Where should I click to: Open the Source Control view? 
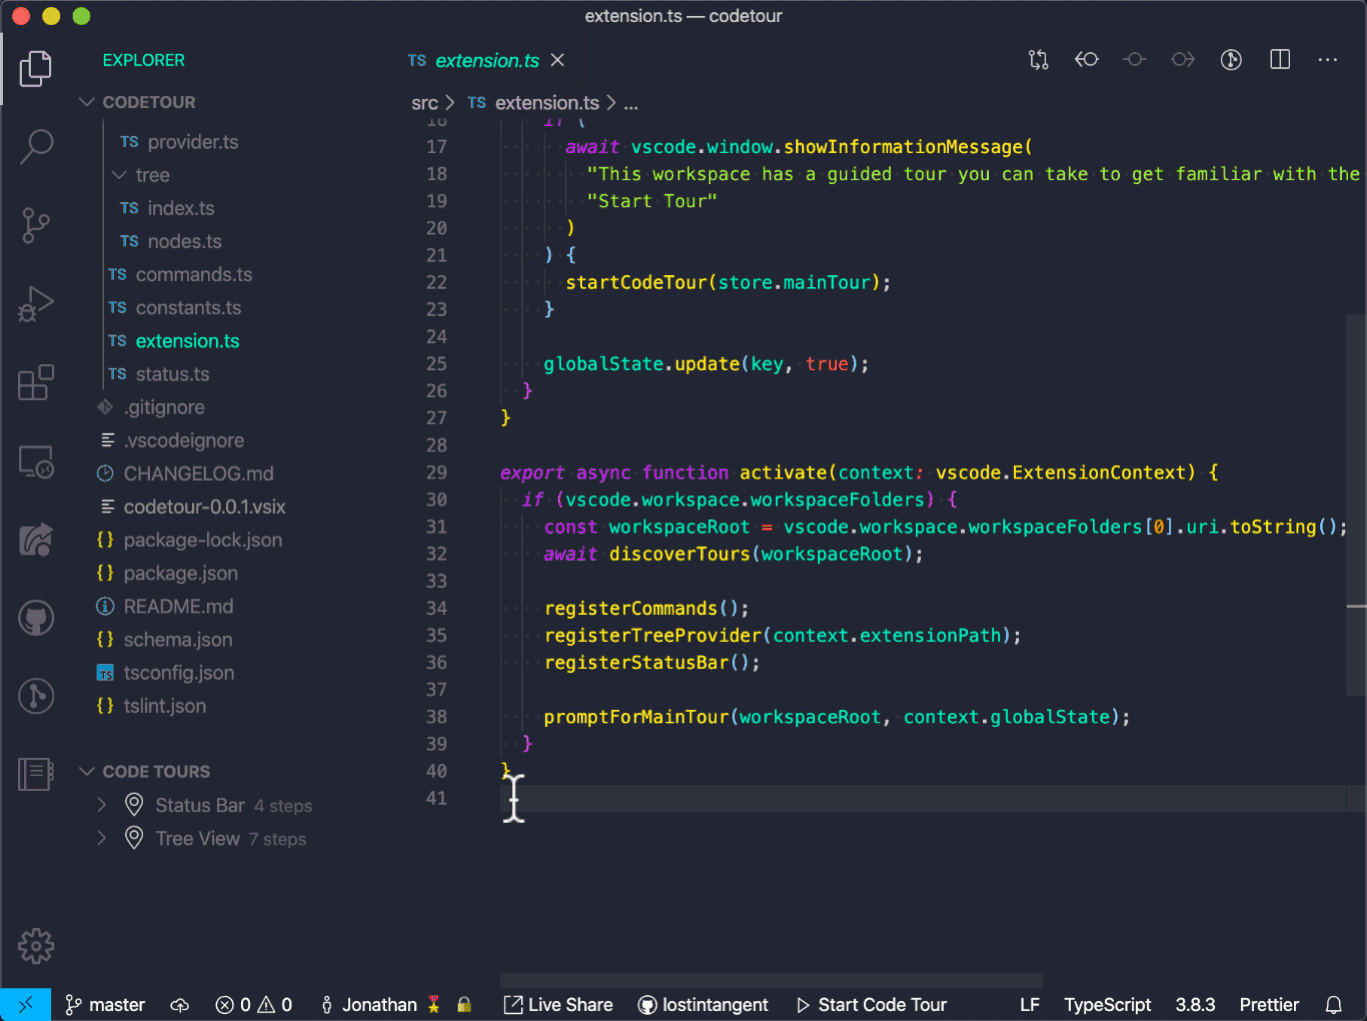[x=37, y=226]
